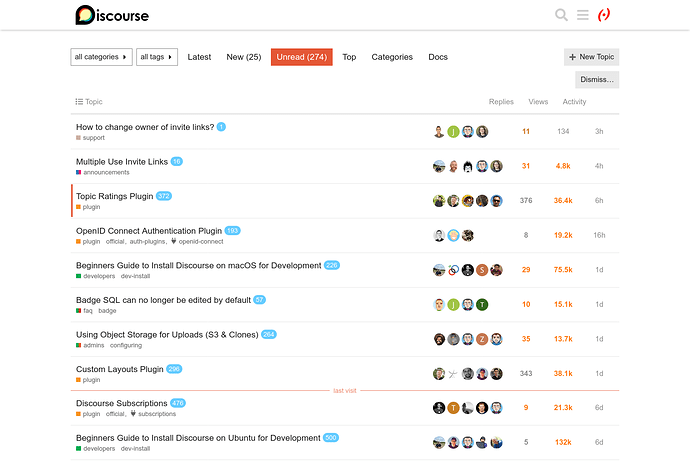Open the Multiple Use Invite Links topic

[122, 162]
